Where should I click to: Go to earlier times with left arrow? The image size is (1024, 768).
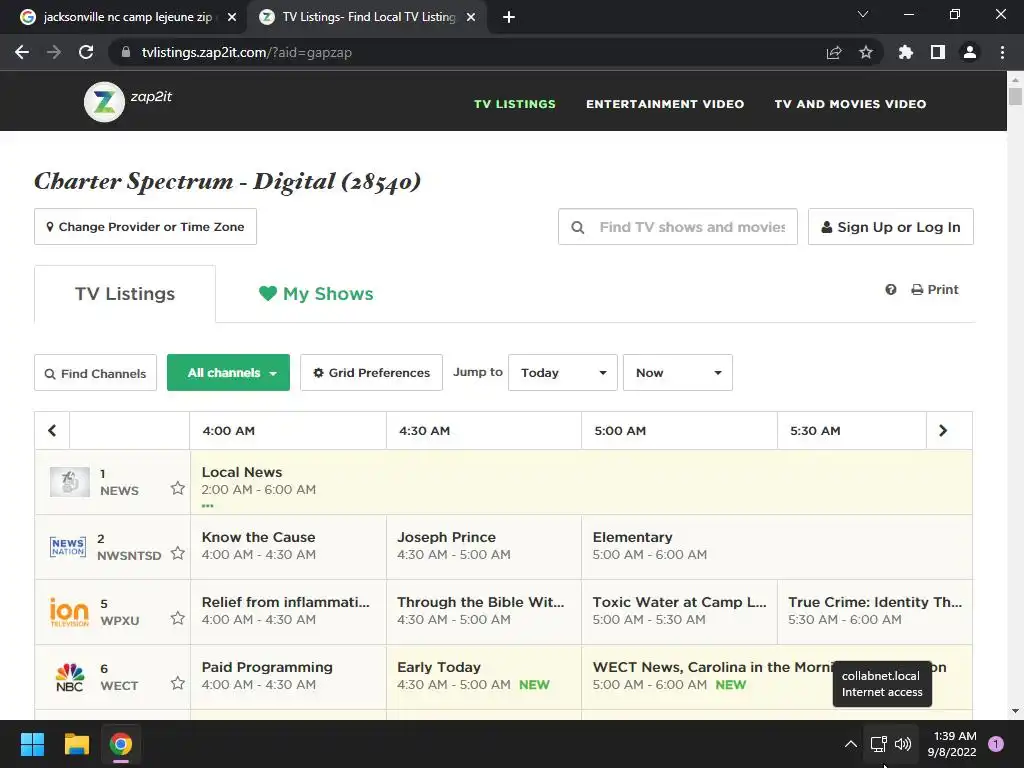(52, 430)
